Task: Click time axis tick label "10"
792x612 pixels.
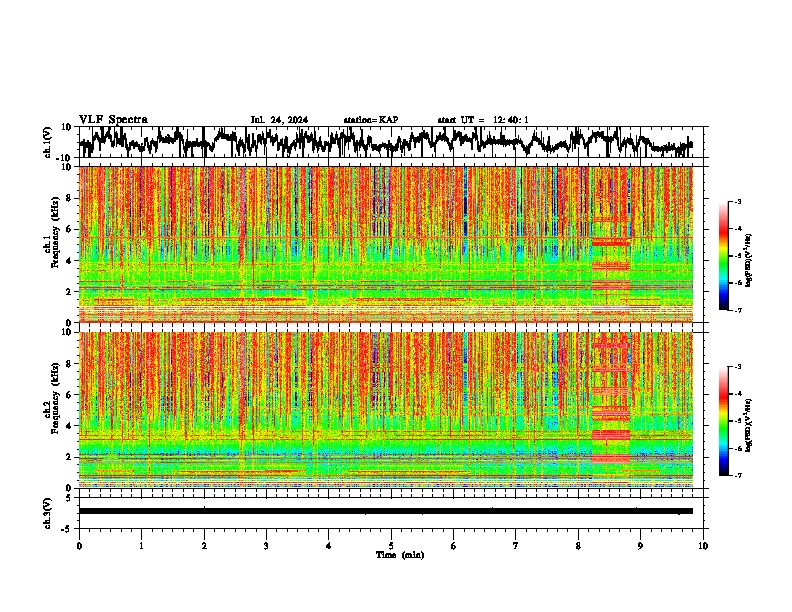Action: (703, 546)
